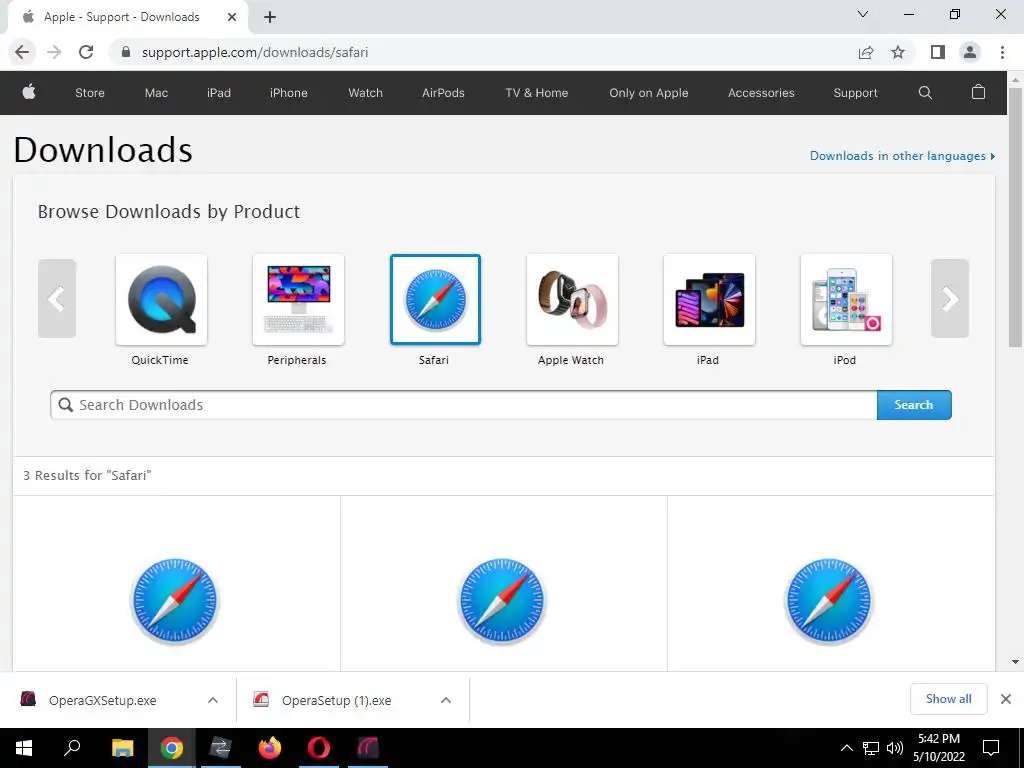The height and width of the screenshot is (768, 1024).
Task: Open Windows taskbar search
Action: (72, 748)
